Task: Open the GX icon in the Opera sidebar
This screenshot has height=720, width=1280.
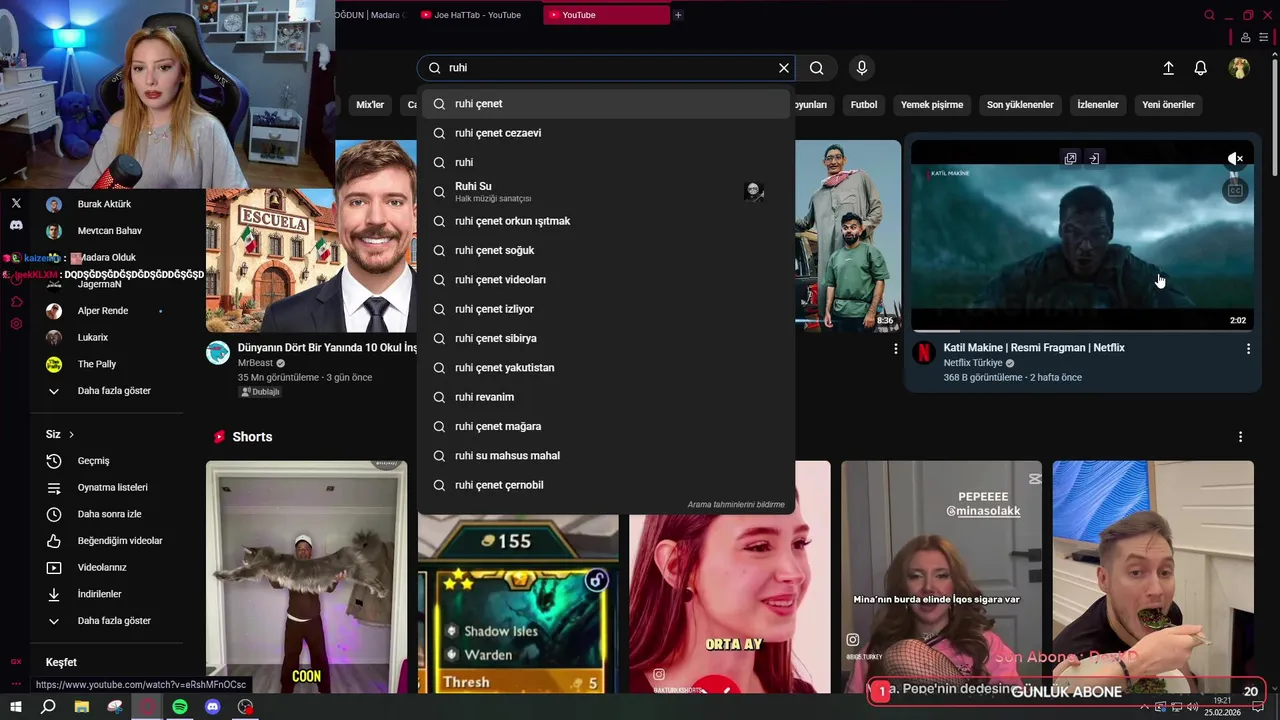Action: [16, 662]
